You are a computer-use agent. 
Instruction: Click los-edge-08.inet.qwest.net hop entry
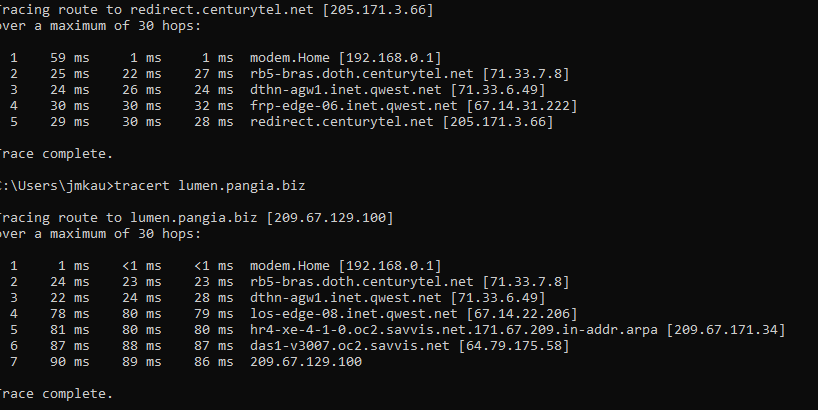(x=354, y=313)
